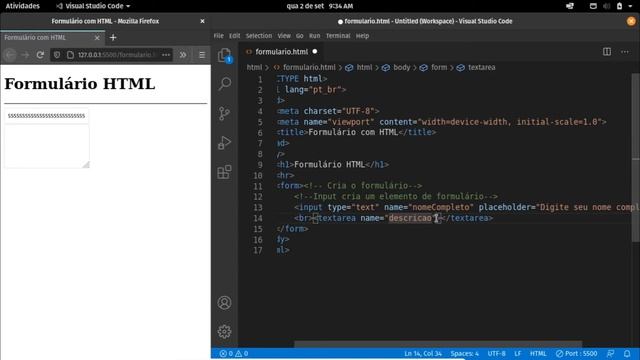This screenshot has height=360, width=640.
Task: Split the editor to the right
Action: pyautogui.click(x=607, y=51)
